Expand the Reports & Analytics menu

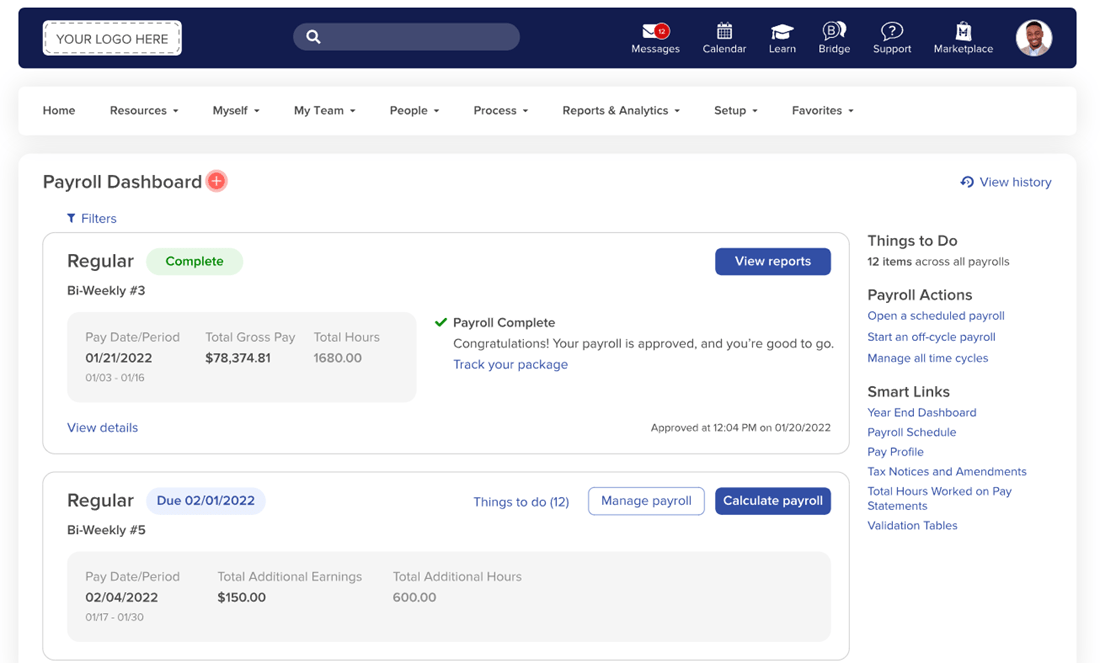pos(620,110)
